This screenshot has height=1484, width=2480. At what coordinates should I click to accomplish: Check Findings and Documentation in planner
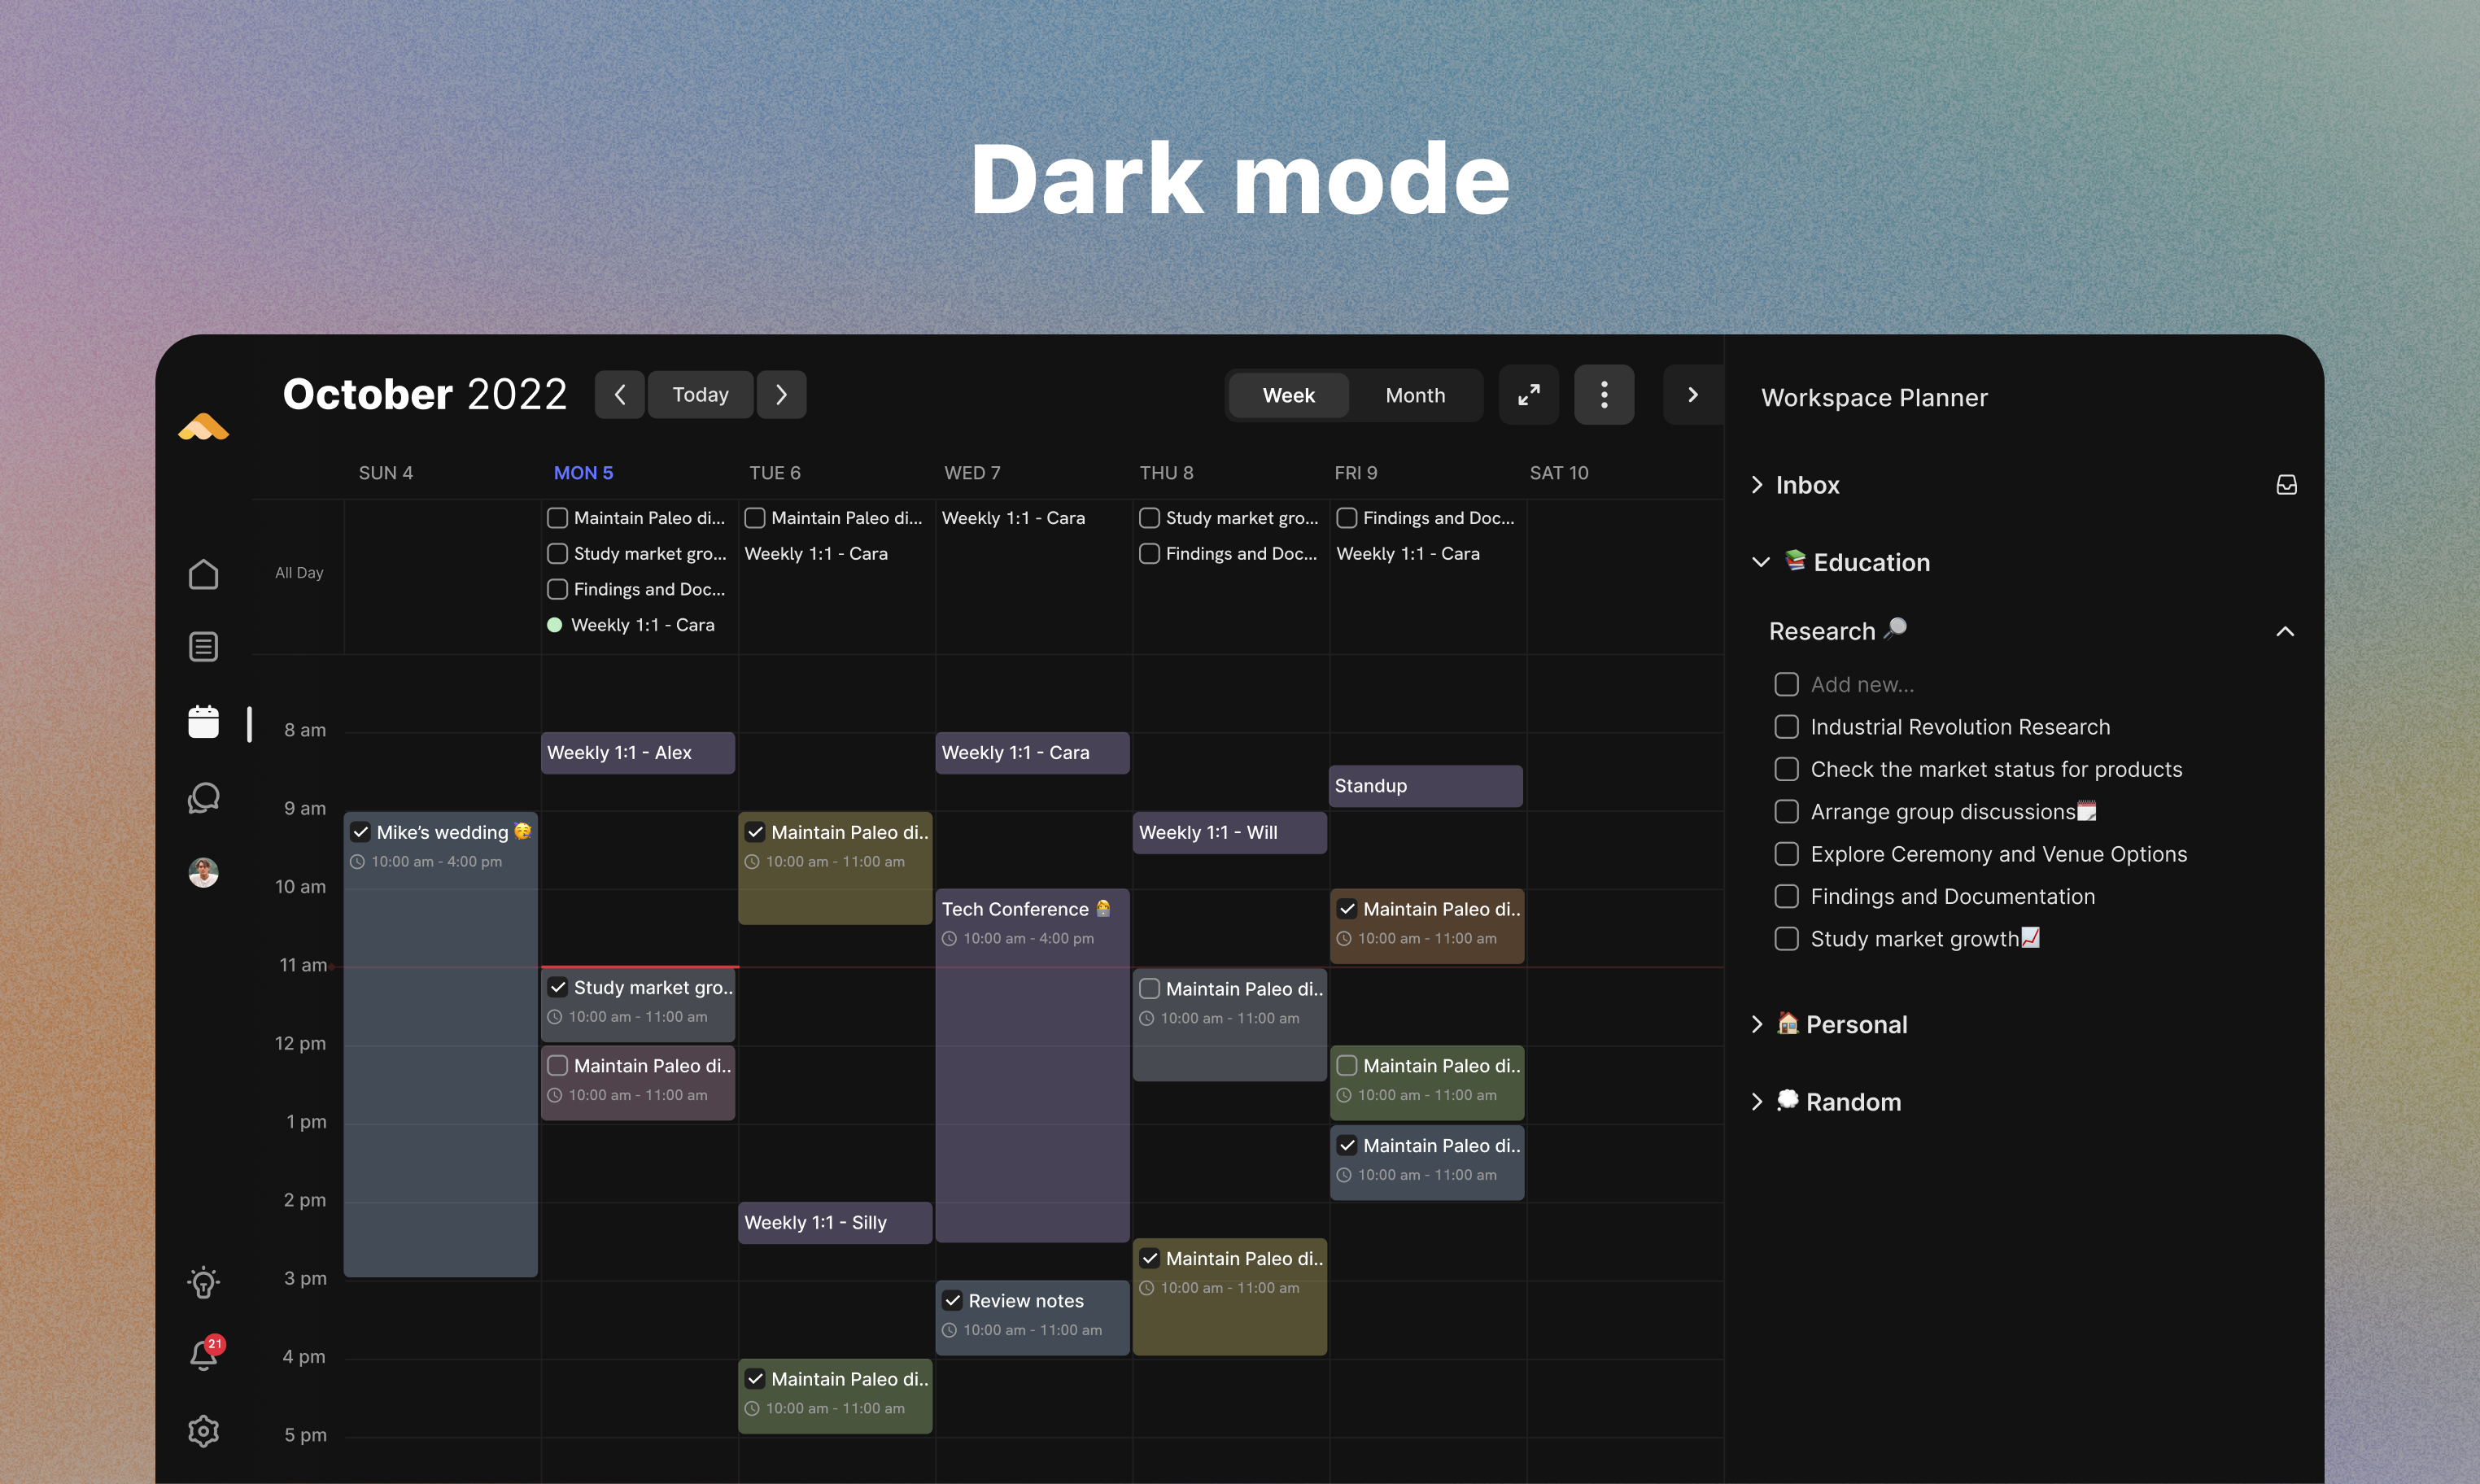pos(1786,897)
